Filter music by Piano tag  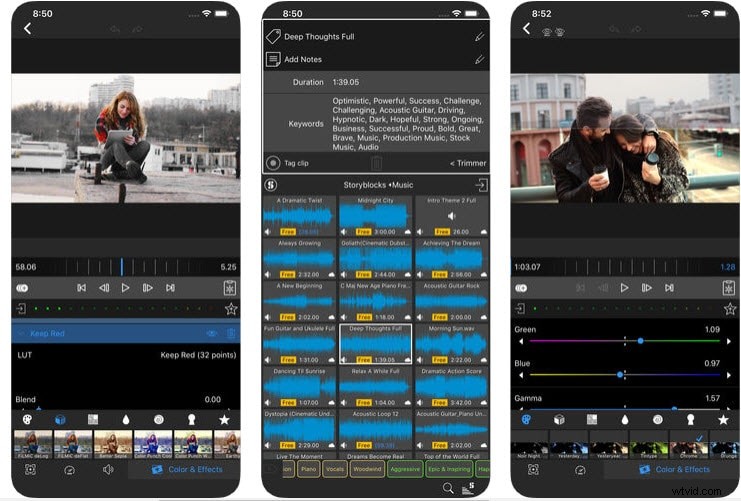(x=309, y=469)
